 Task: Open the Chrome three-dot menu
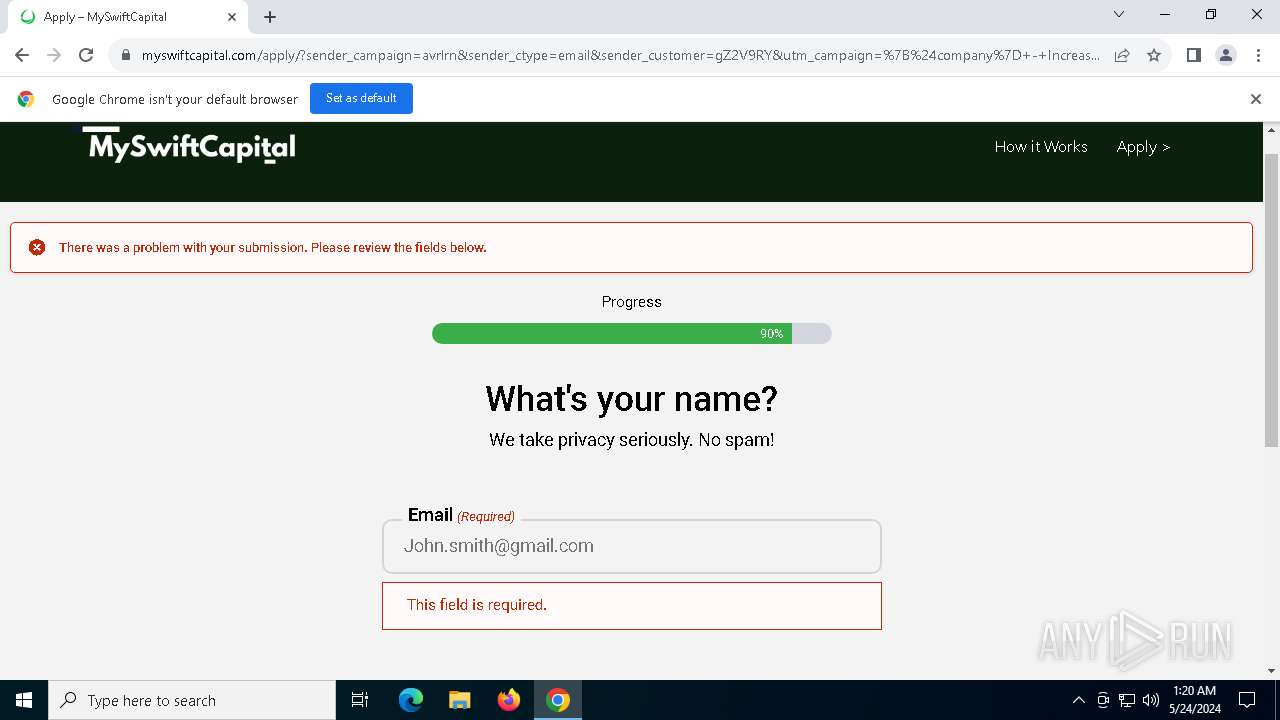(1258, 56)
